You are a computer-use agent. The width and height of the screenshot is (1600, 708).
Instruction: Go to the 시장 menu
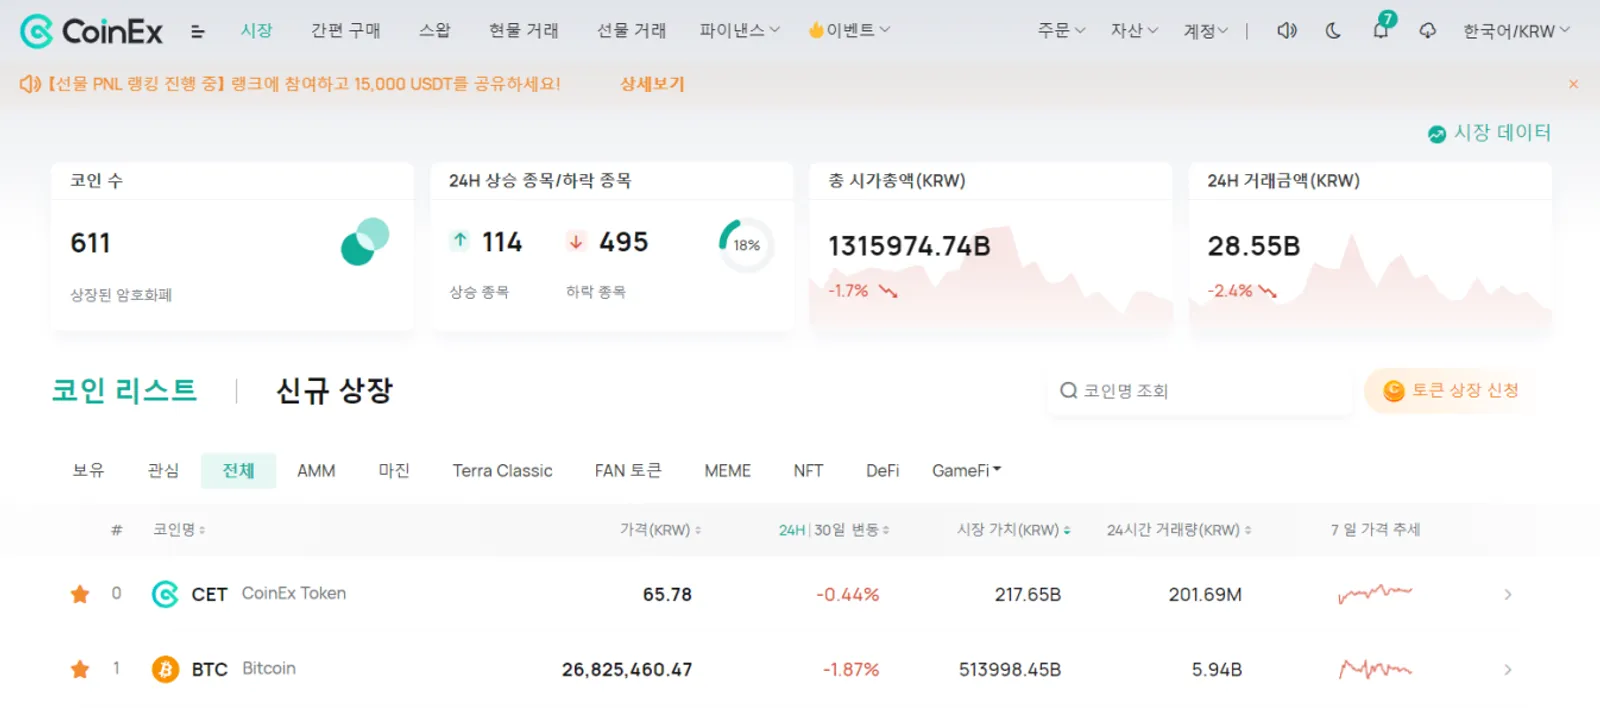(x=257, y=30)
